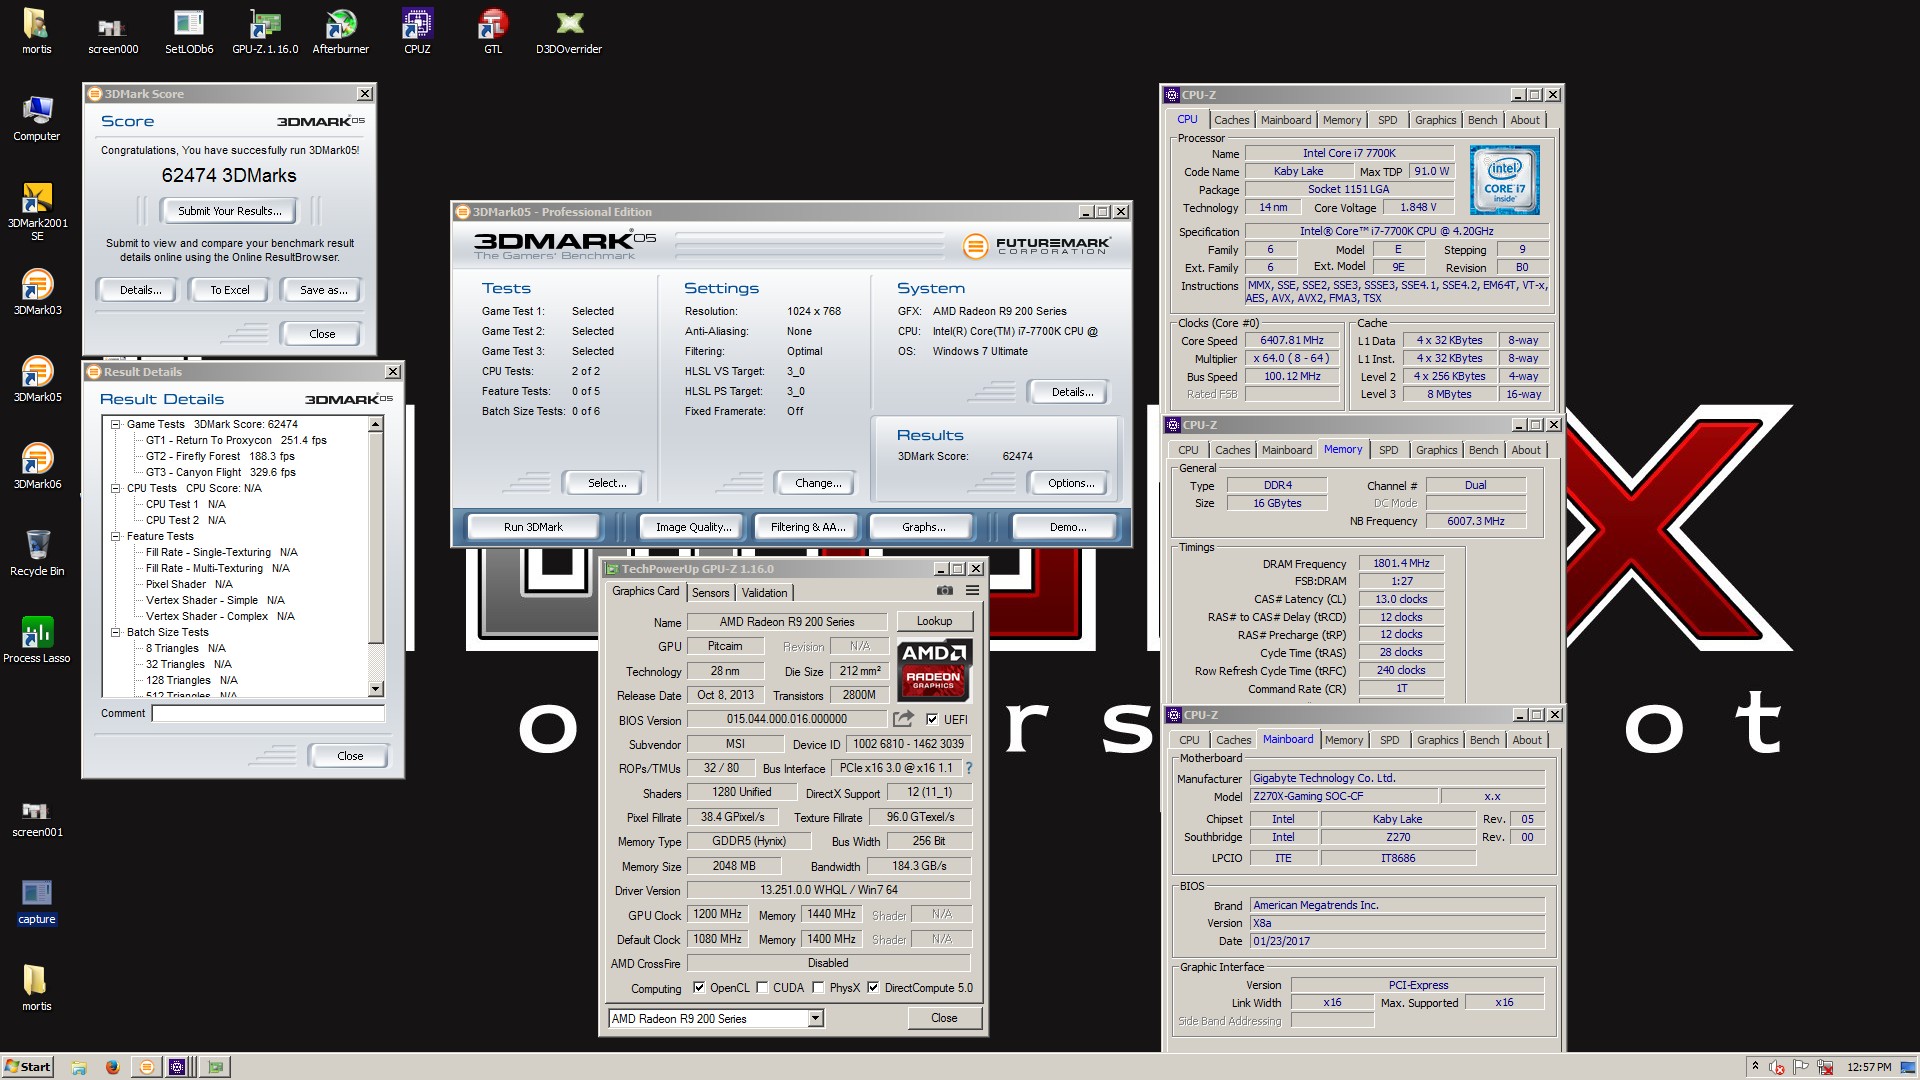
Task: Launch the SetLODb6 desktop shortcut
Action: point(189,33)
